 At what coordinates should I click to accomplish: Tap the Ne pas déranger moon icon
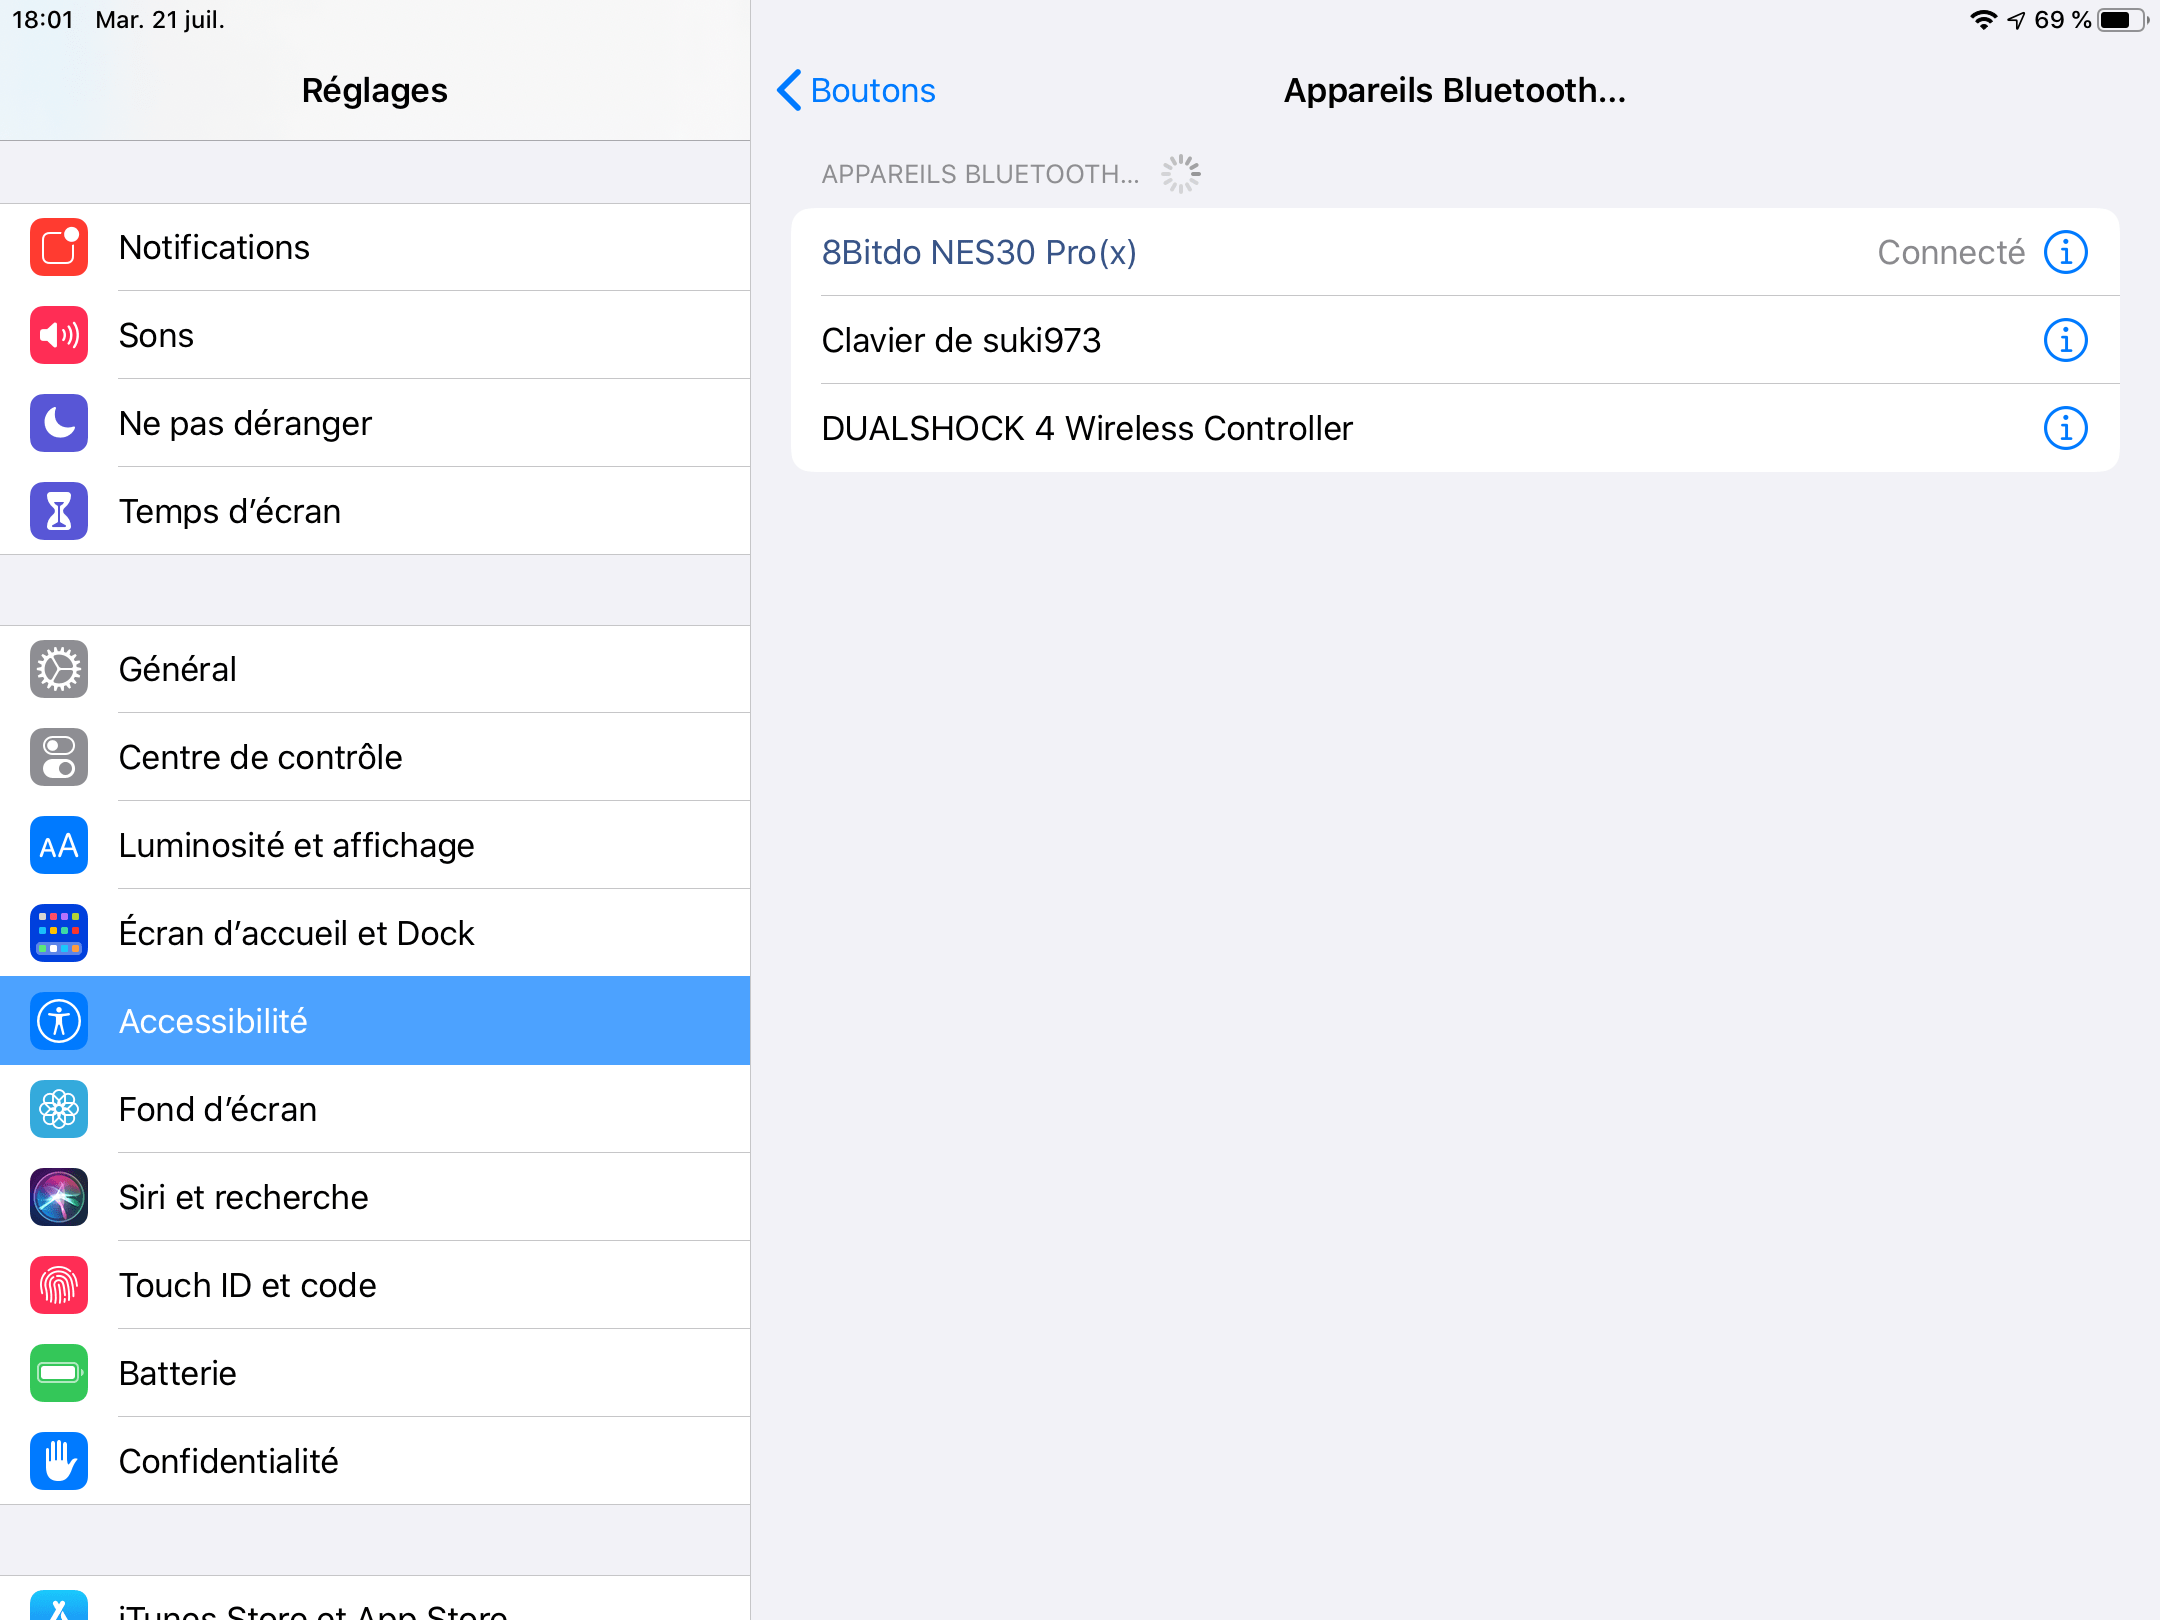pos(59,423)
